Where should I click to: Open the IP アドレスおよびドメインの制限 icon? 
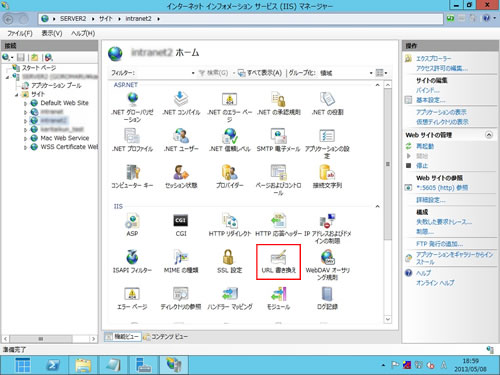327,228
